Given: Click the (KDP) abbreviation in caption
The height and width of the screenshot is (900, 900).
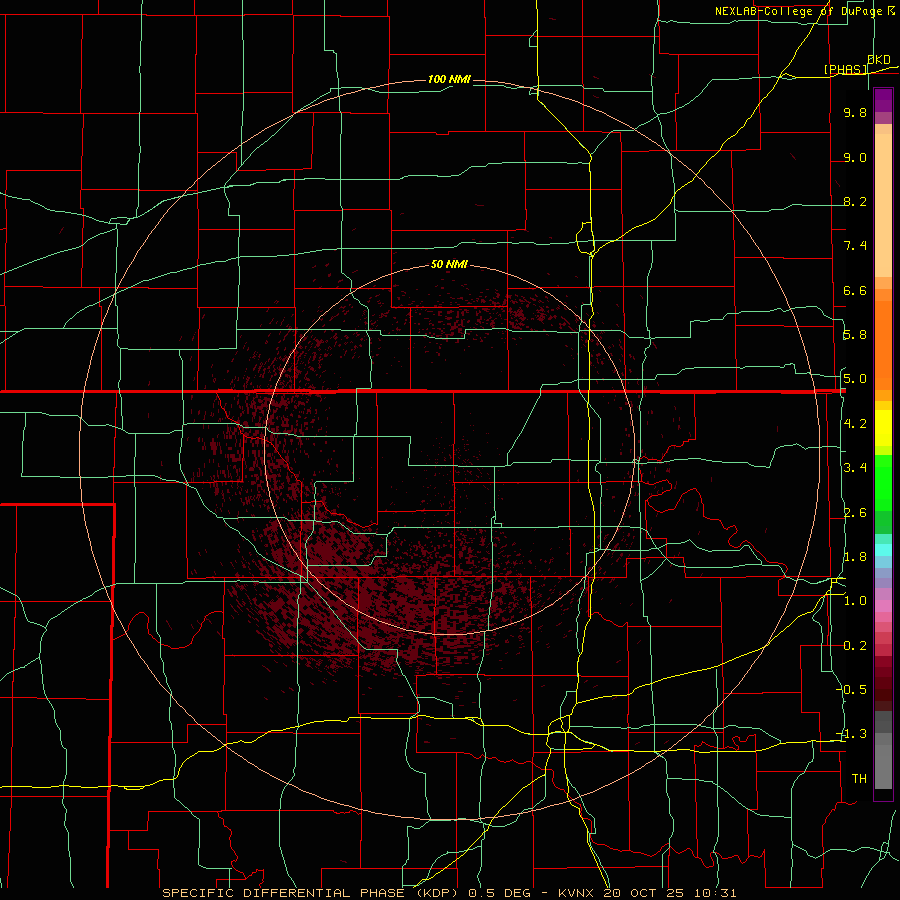Looking at the screenshot, I should point(439,893).
